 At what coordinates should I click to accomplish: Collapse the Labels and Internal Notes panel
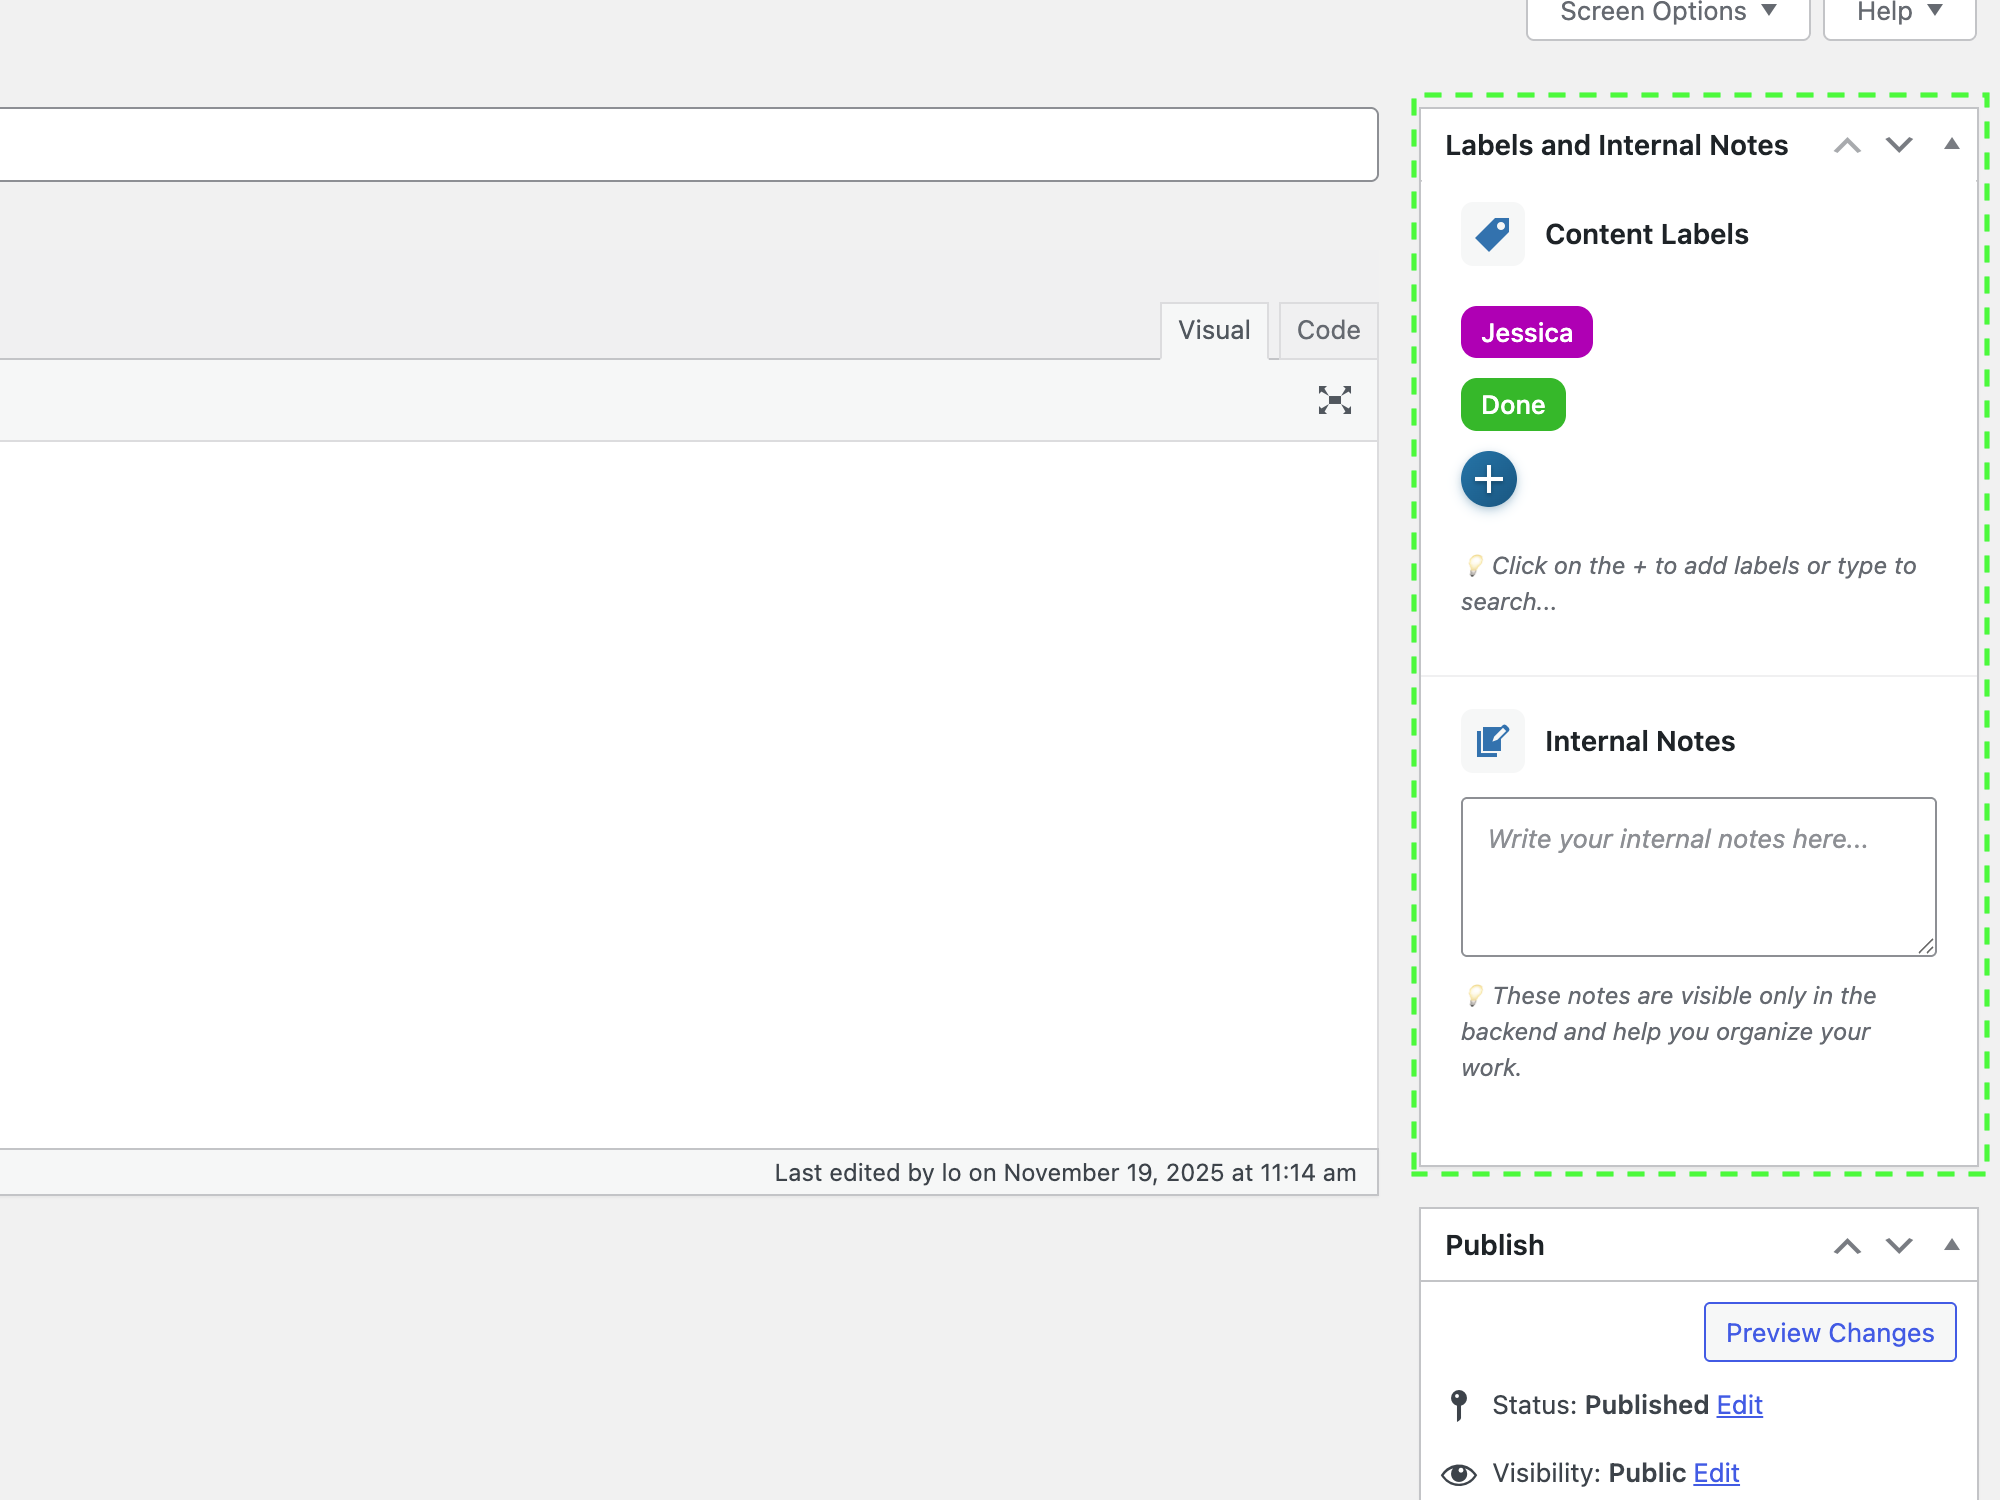pos(1951,145)
